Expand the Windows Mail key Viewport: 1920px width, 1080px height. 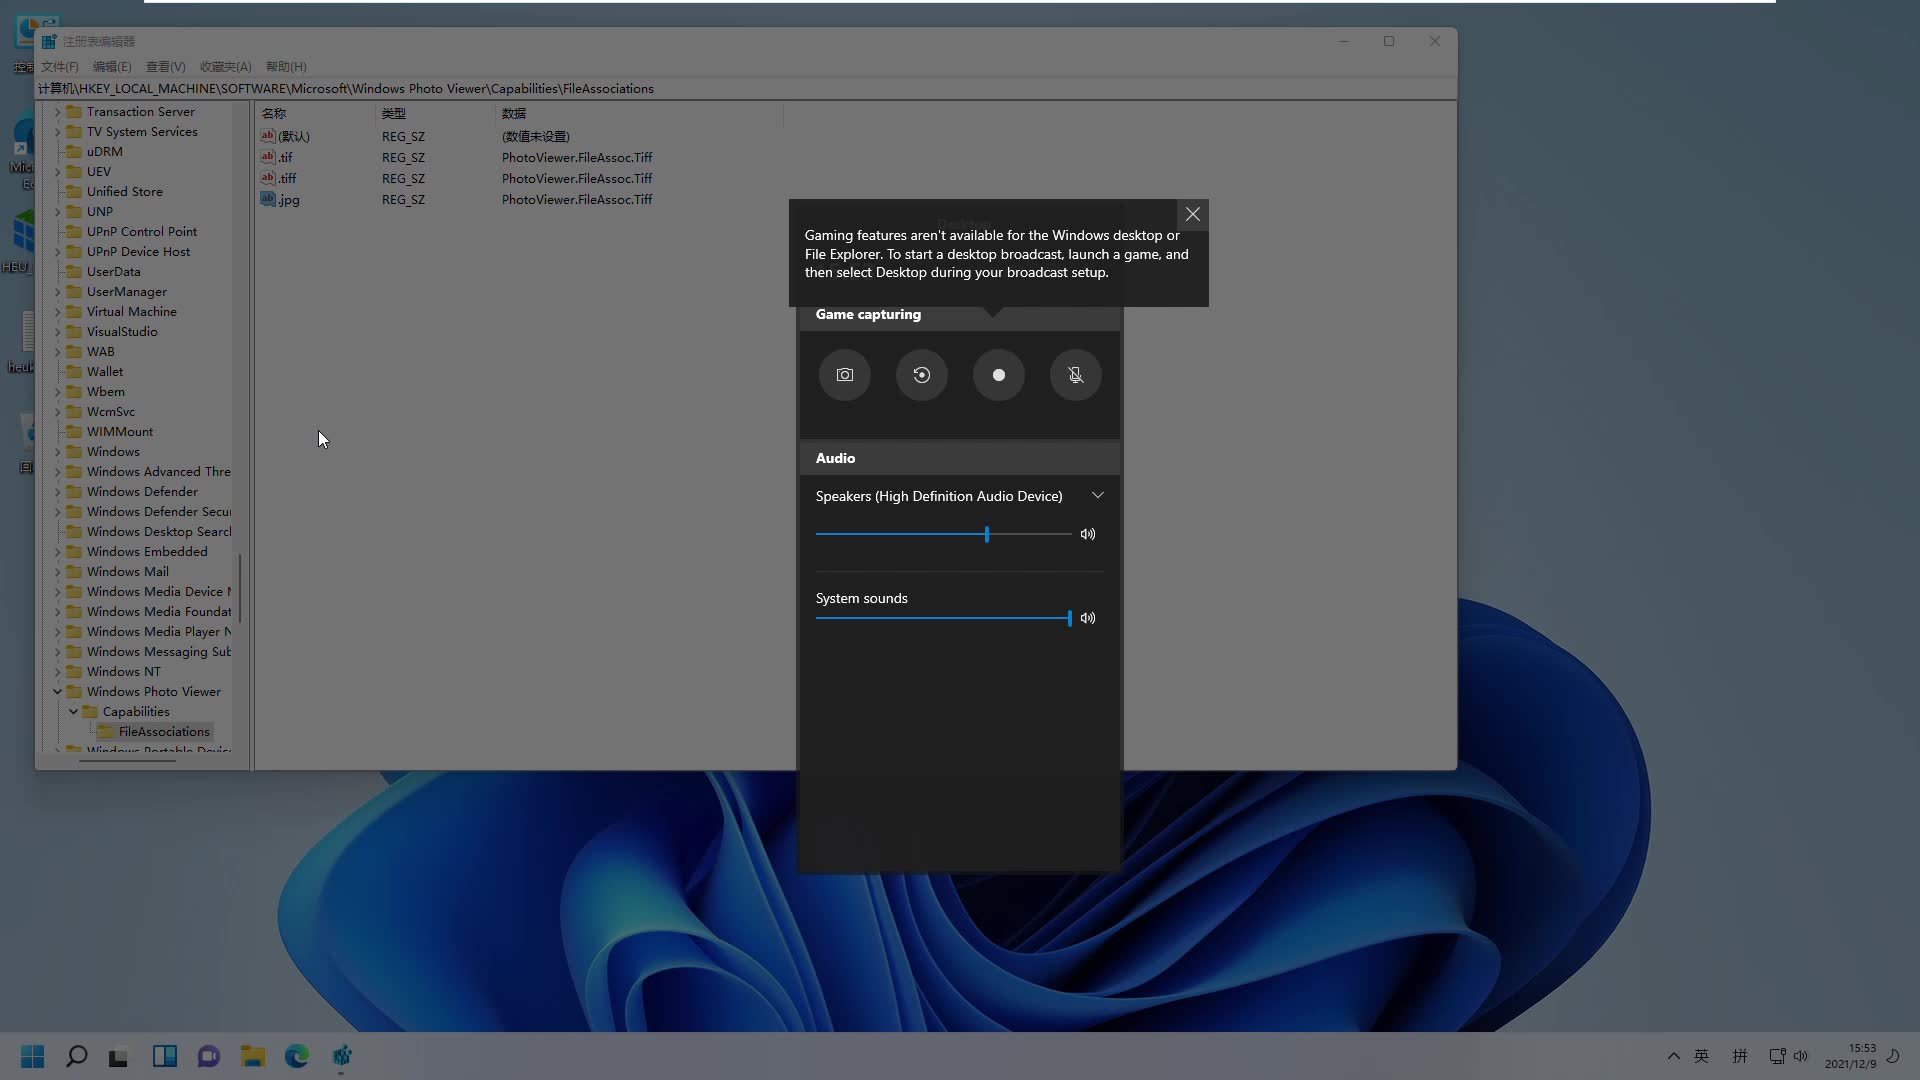[58, 571]
